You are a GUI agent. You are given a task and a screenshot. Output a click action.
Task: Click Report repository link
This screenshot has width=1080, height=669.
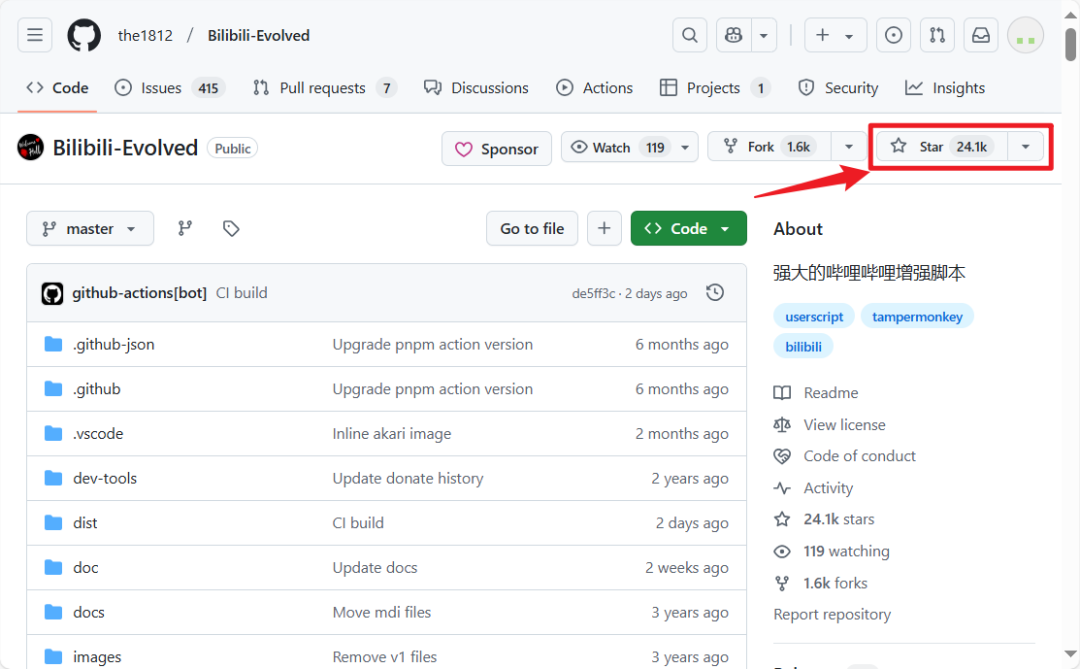tap(832, 615)
